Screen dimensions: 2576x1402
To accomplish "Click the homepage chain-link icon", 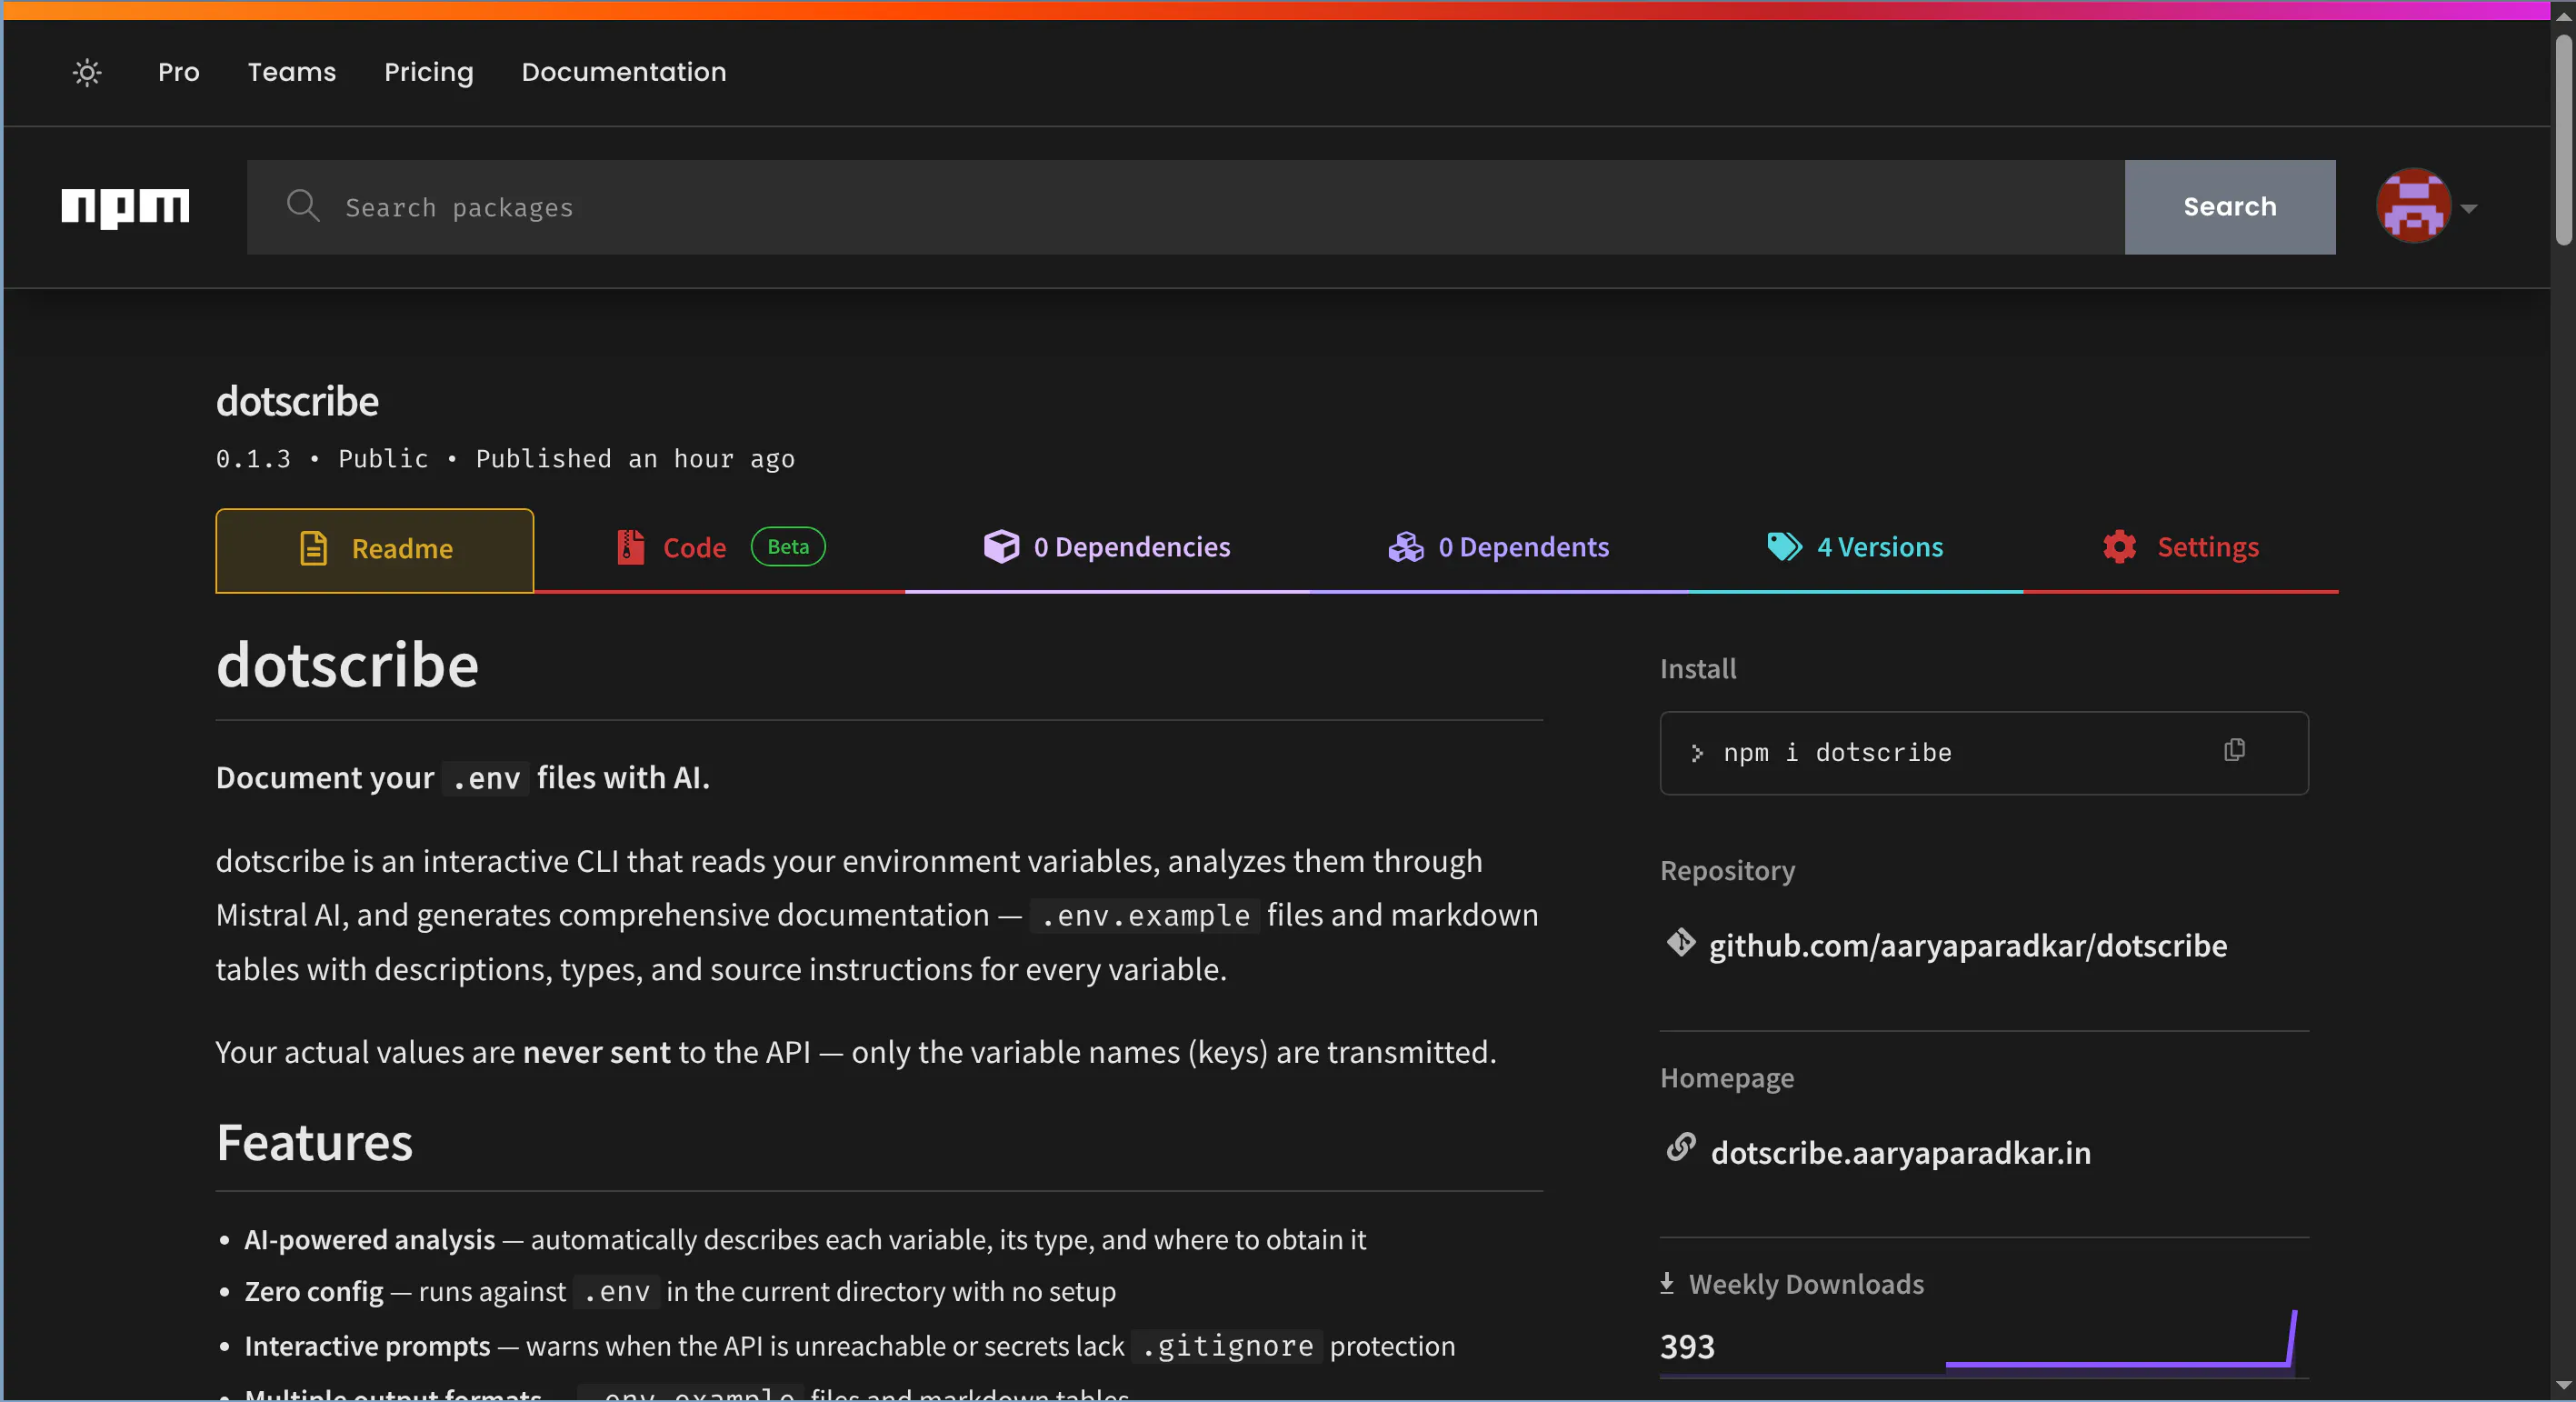I will 1681,1147.
